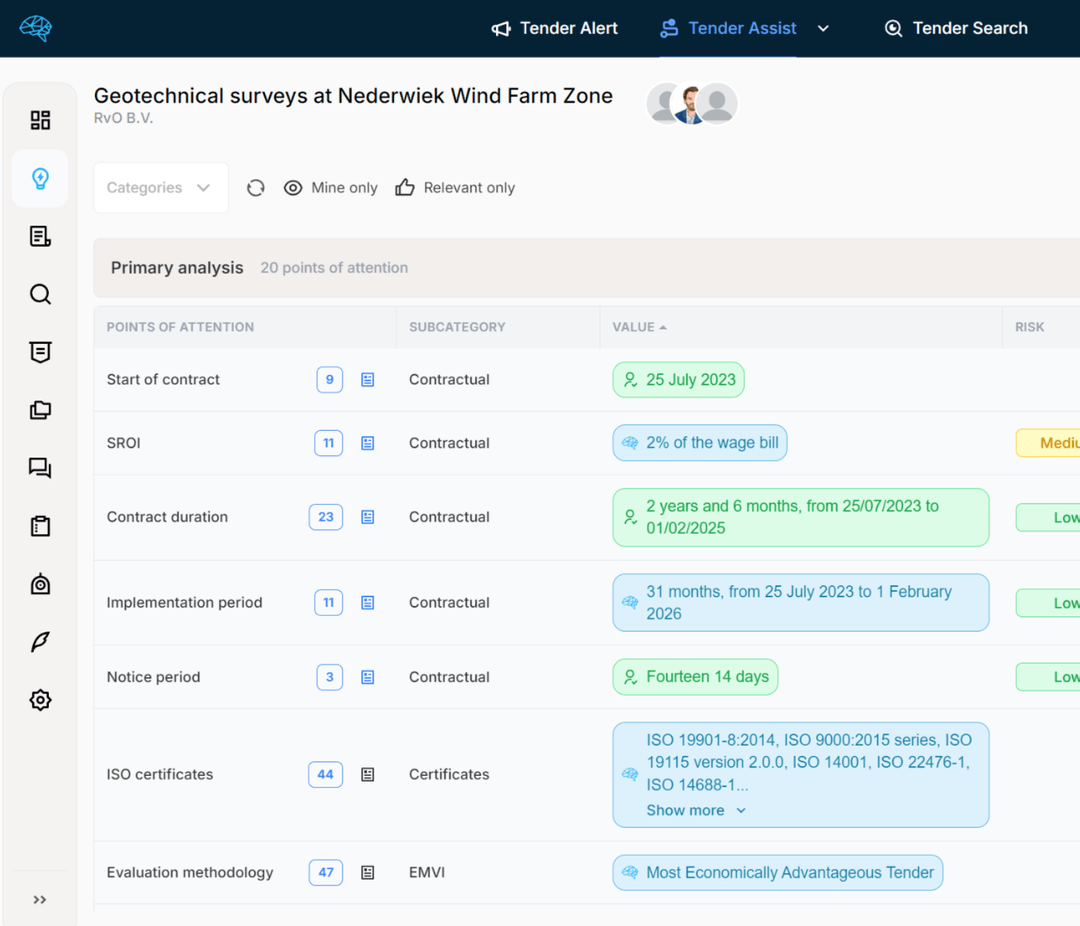Open the clipboard icon in sidebar

tap(40, 526)
